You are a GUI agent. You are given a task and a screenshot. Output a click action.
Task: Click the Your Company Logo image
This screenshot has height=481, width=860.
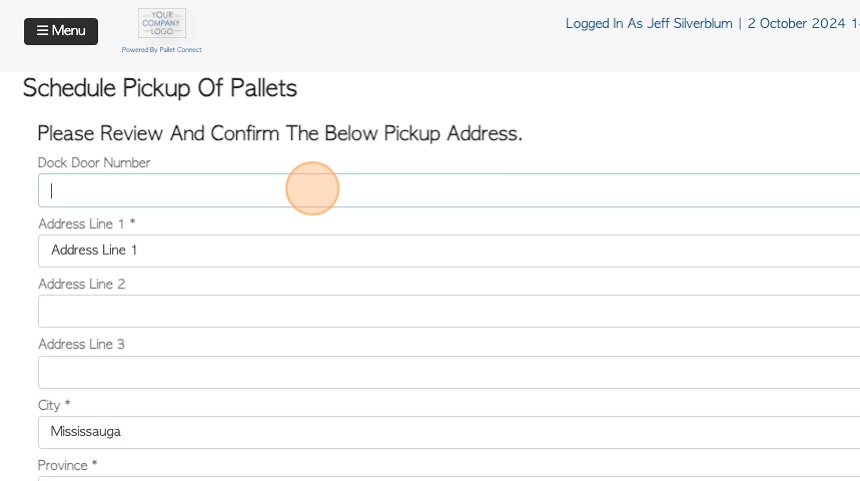(162, 23)
